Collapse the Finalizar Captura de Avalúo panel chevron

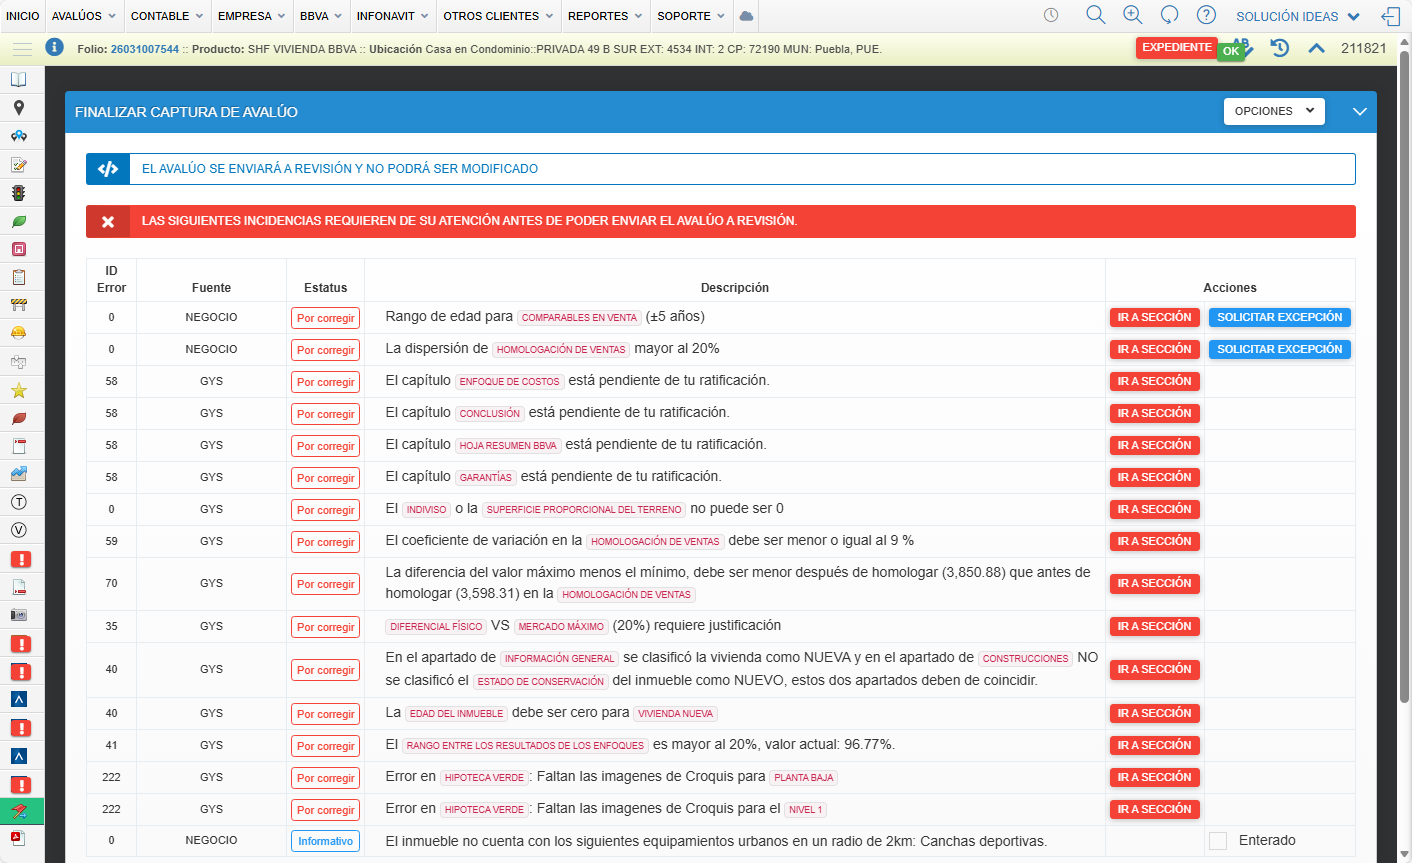(1359, 112)
